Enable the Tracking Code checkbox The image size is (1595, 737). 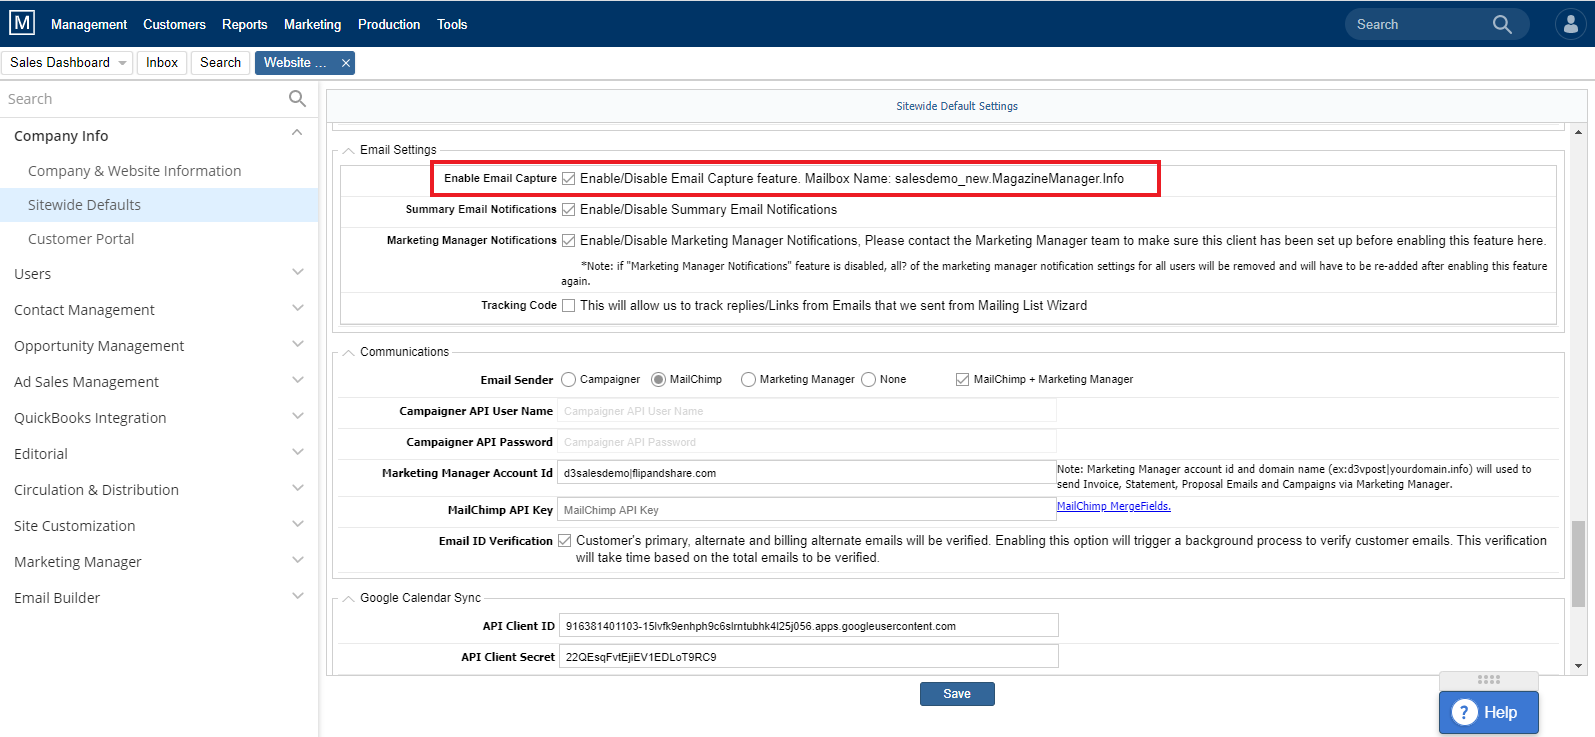pos(568,306)
